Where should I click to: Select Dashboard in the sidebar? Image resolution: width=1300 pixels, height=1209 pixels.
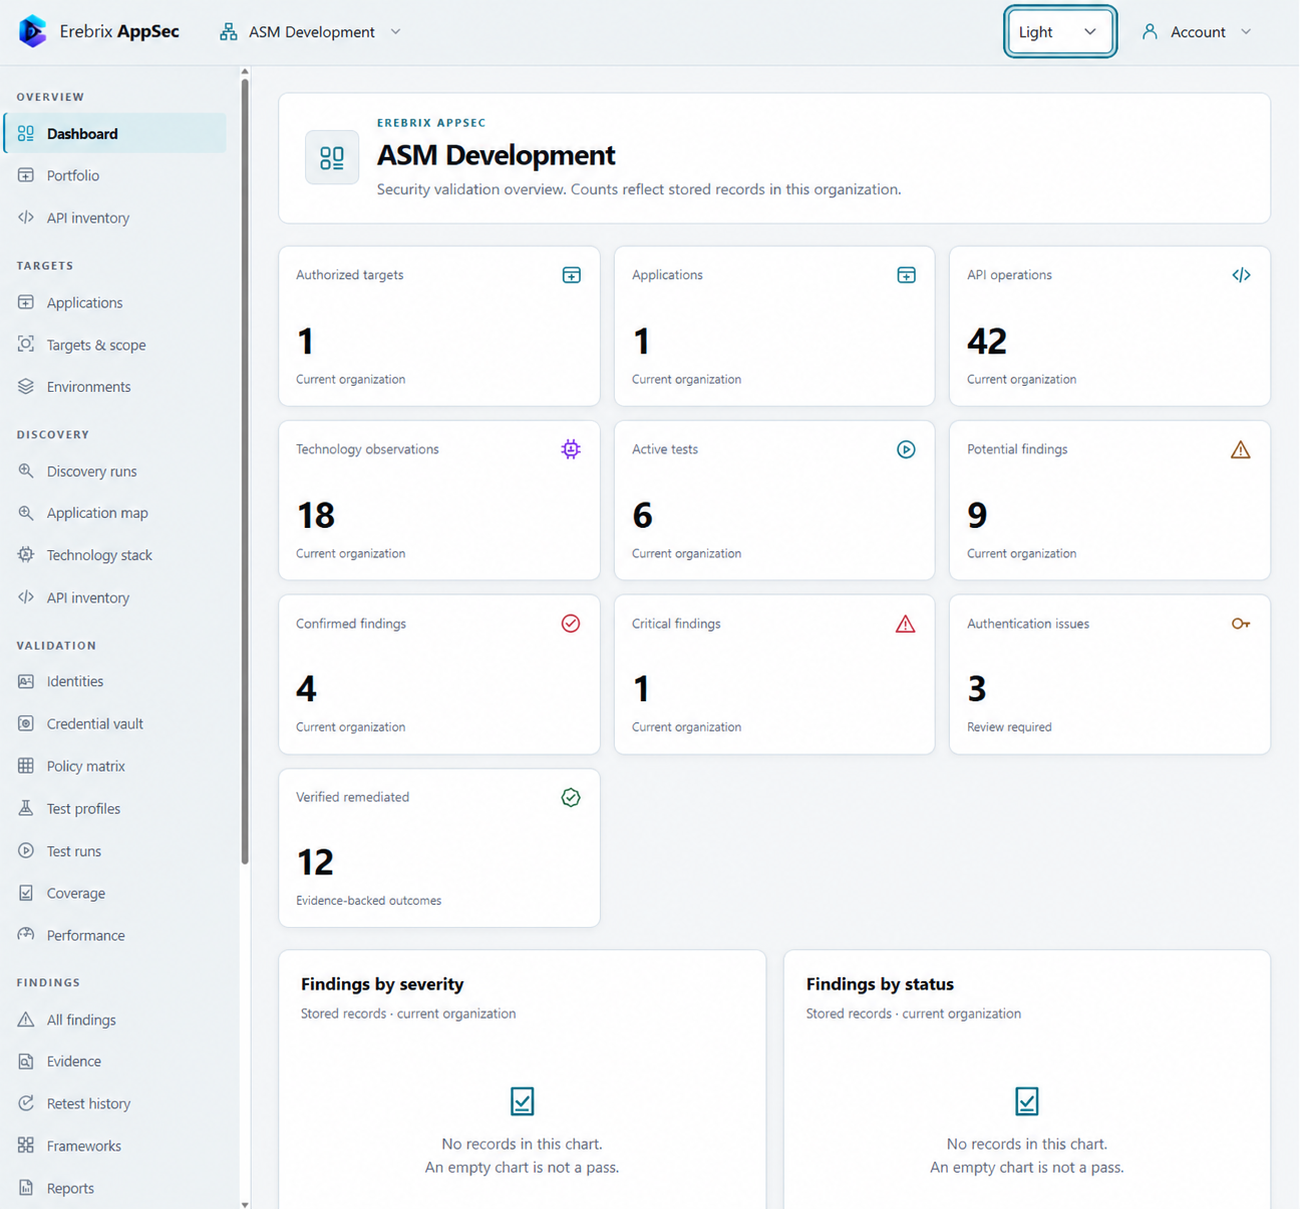pos(115,133)
